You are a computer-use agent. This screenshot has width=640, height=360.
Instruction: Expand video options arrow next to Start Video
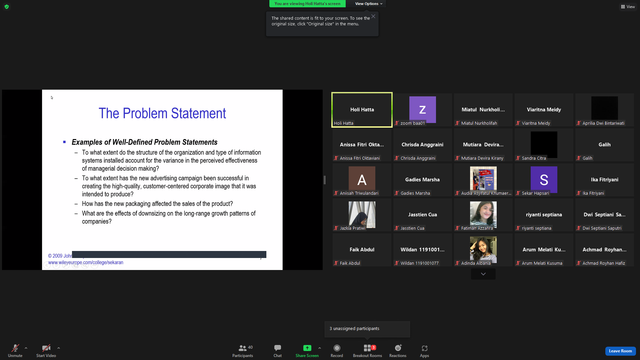pos(58,348)
